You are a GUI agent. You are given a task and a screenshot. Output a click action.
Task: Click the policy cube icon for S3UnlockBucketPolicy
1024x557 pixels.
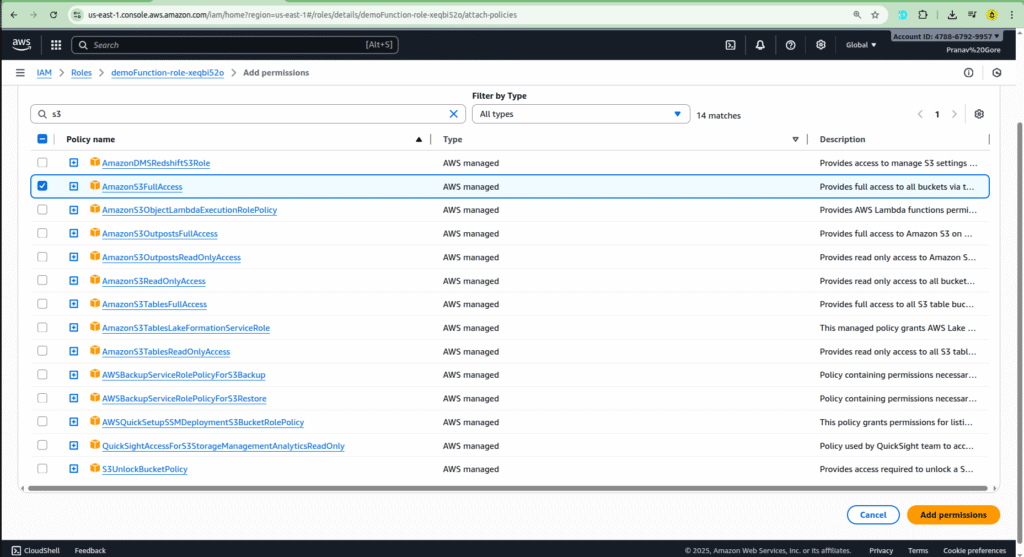[x=95, y=468]
